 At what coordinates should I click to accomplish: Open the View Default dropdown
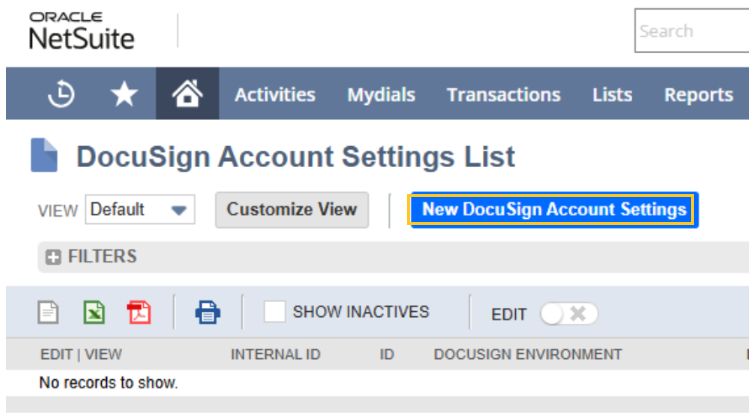pos(140,210)
